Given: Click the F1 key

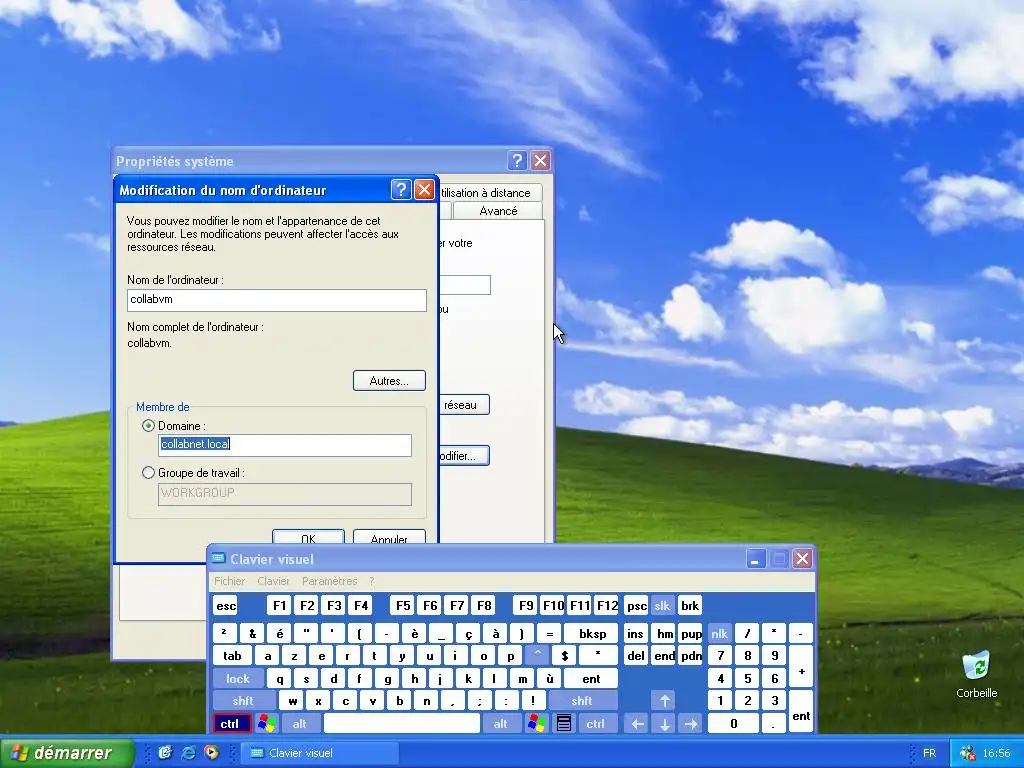Looking at the screenshot, I should tap(279, 606).
